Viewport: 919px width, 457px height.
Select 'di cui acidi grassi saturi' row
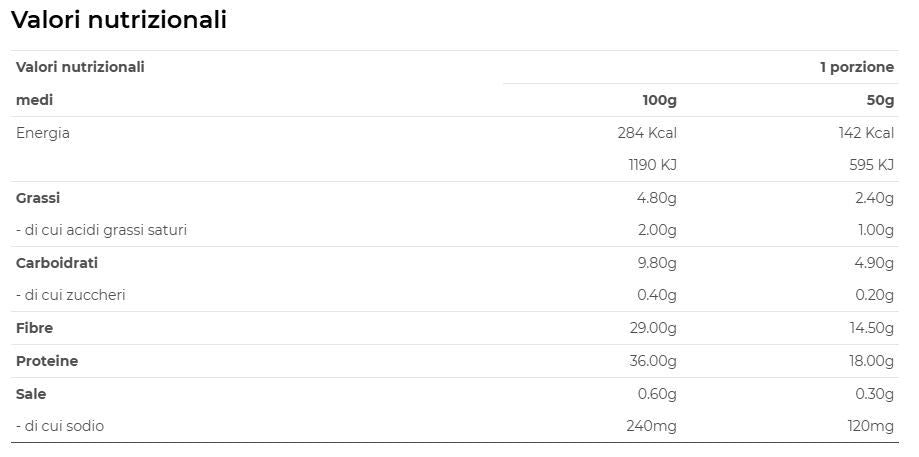[x=101, y=230]
